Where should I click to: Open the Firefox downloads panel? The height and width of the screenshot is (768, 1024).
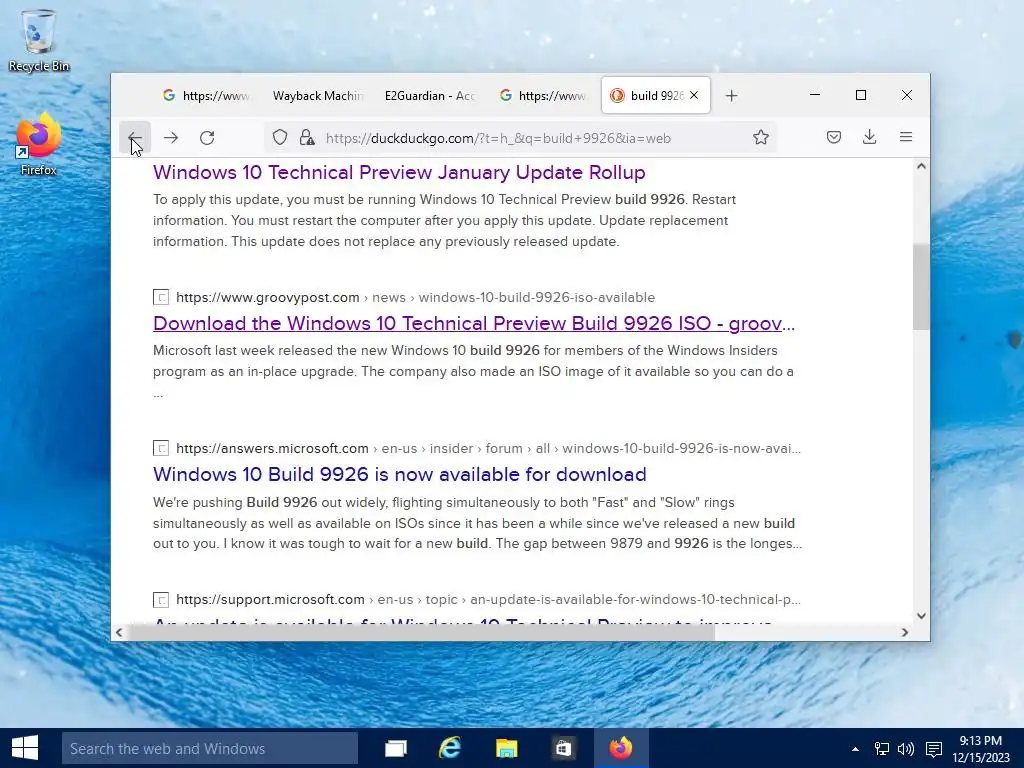pos(869,137)
